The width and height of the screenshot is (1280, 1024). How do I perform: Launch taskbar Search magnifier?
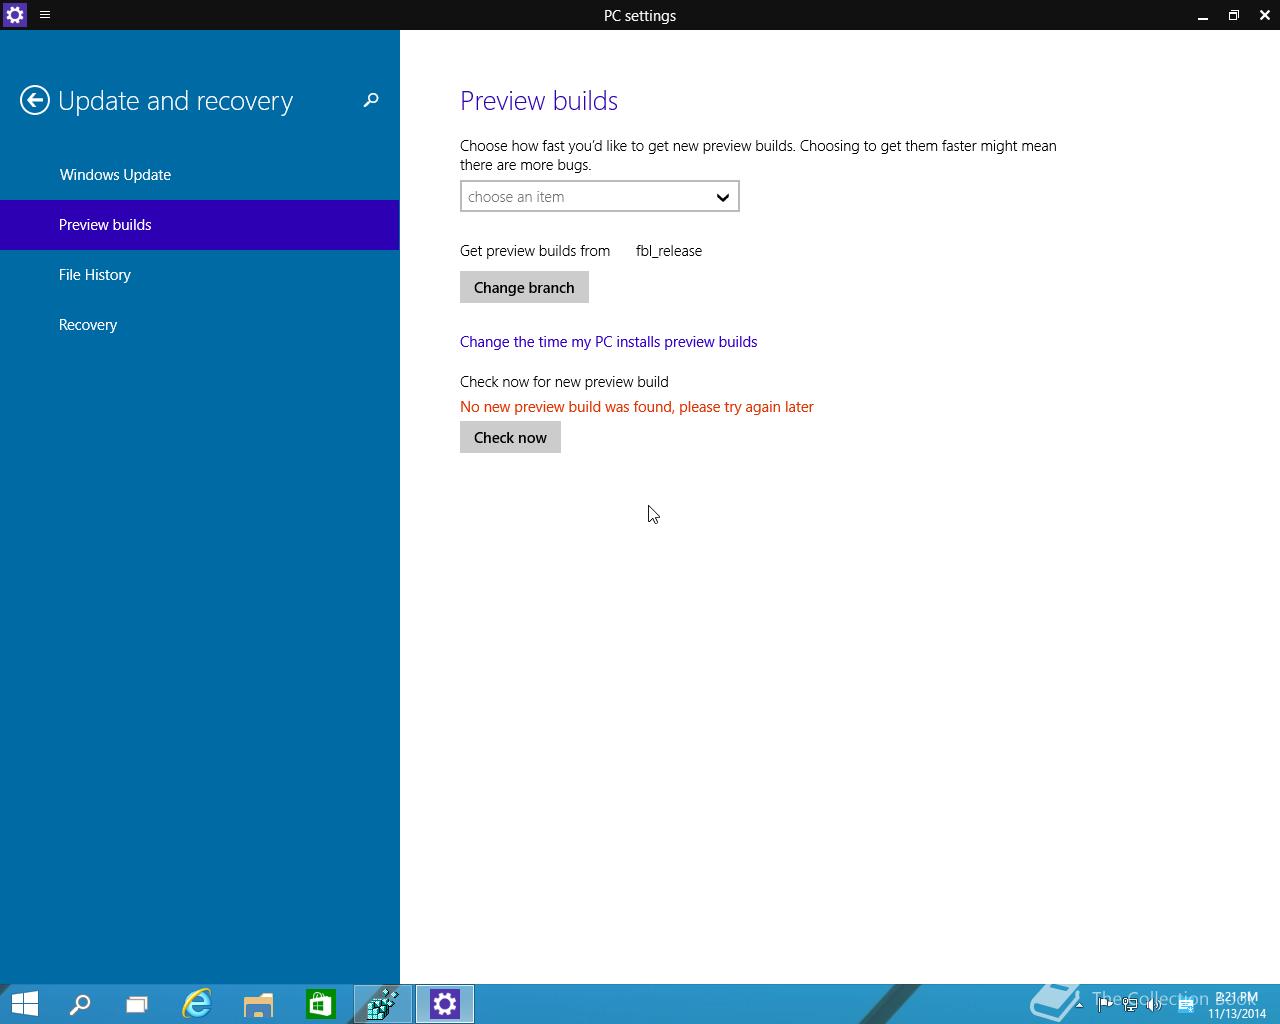pyautogui.click(x=79, y=1004)
